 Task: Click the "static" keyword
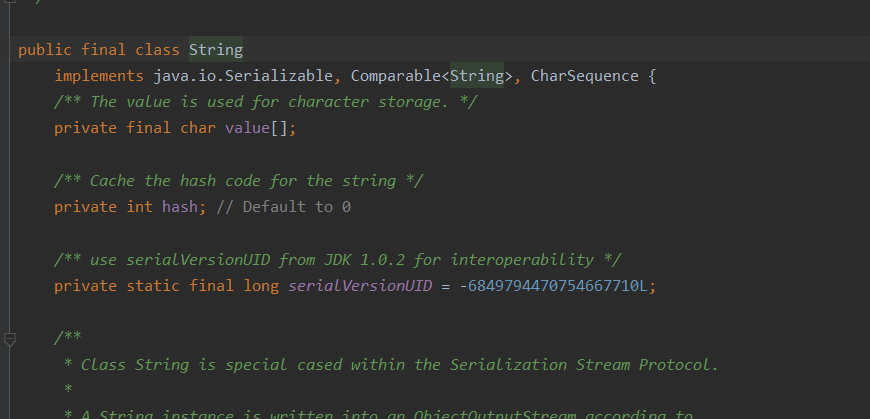click(x=153, y=286)
